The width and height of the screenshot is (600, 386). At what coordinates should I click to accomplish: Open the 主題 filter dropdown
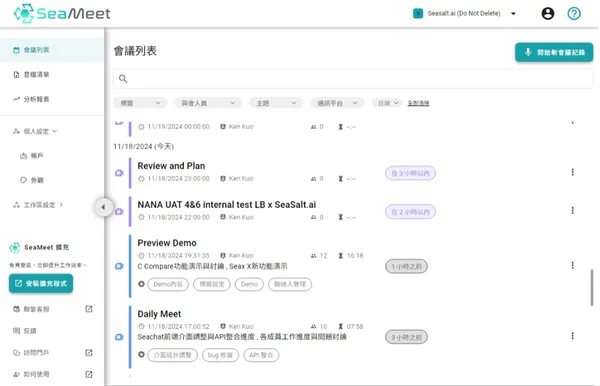click(276, 103)
